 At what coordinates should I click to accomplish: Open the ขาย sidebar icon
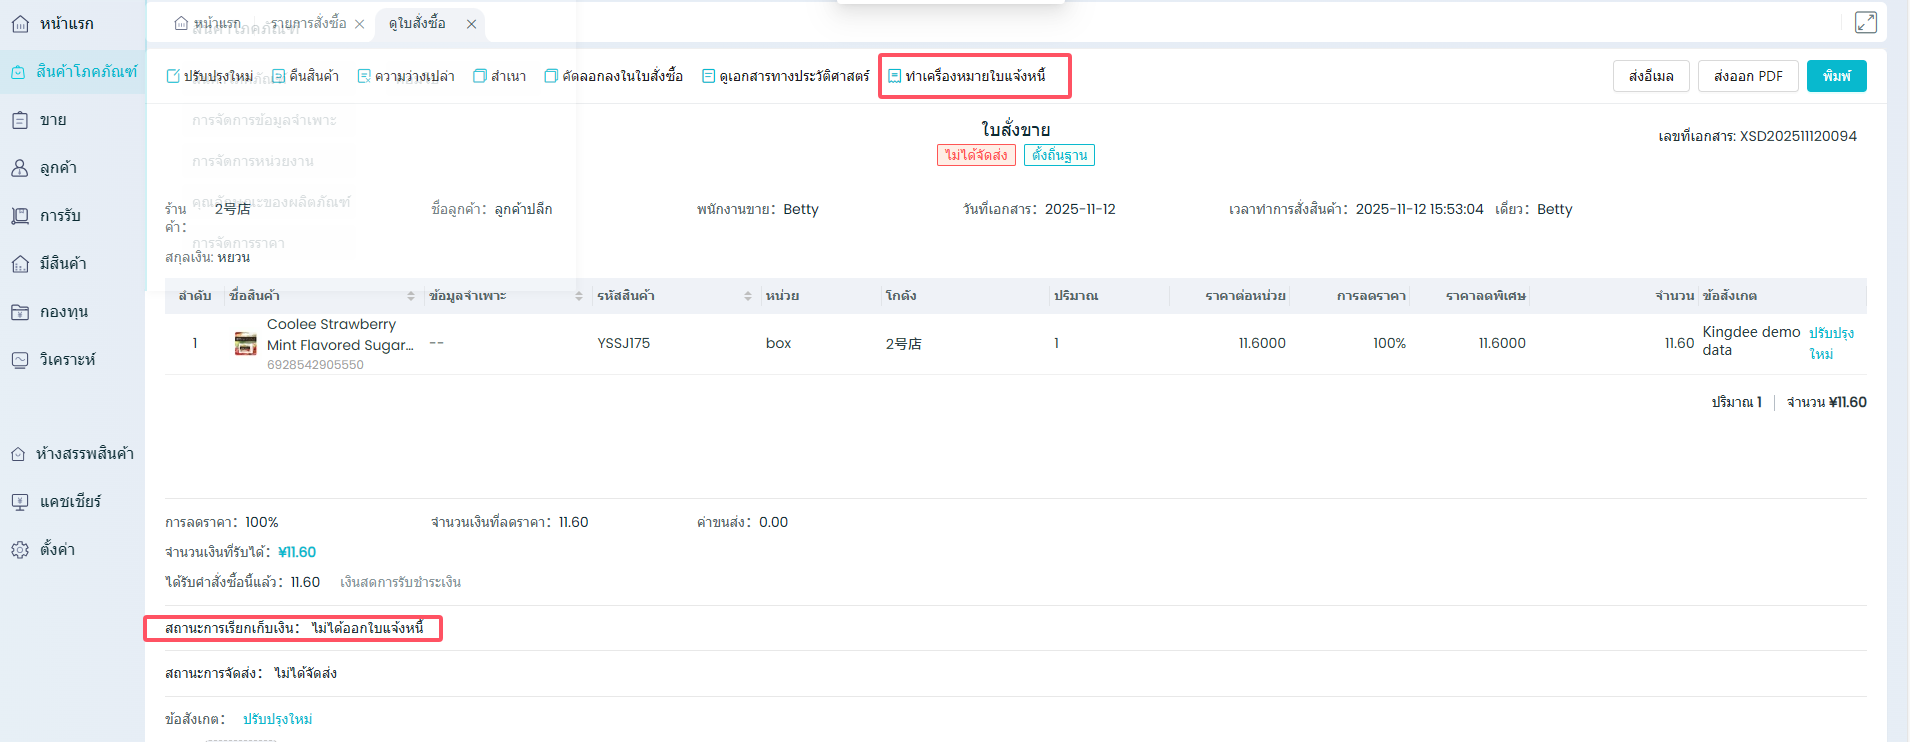(x=20, y=120)
